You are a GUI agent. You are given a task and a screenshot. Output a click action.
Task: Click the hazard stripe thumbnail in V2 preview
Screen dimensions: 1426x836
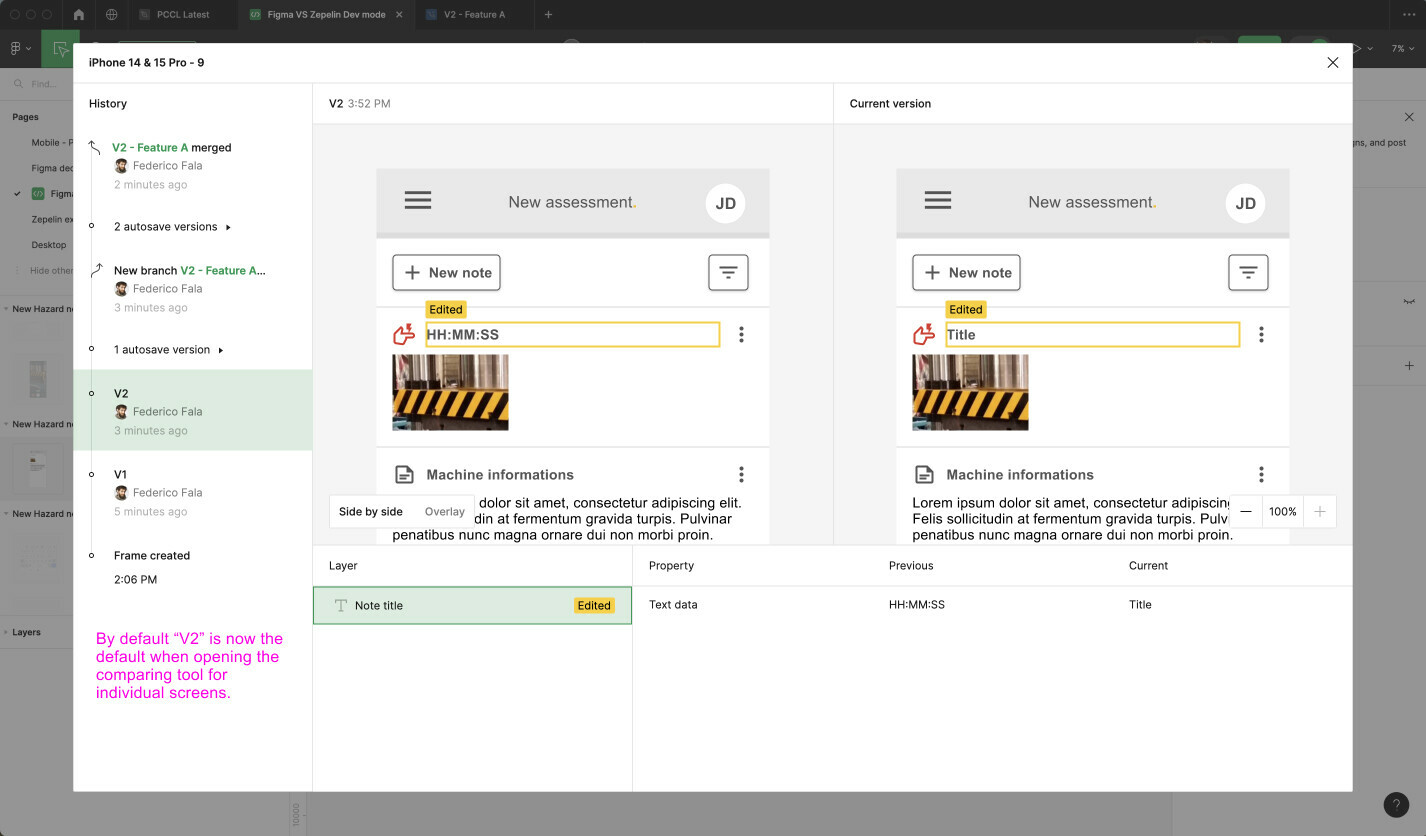[x=450, y=392]
